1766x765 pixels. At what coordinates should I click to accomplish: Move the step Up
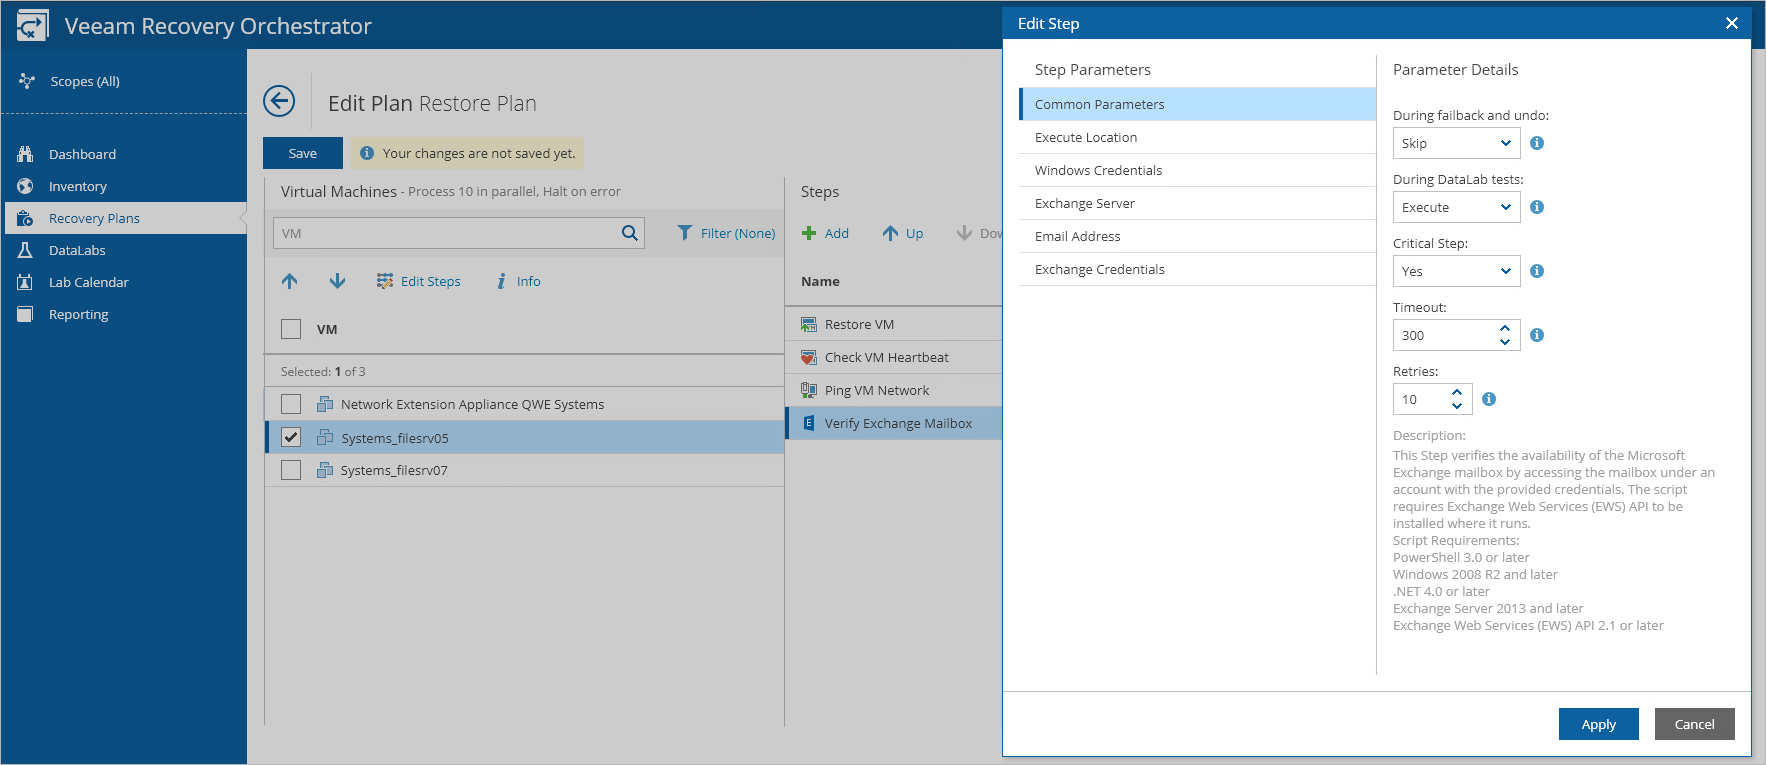pyautogui.click(x=903, y=233)
